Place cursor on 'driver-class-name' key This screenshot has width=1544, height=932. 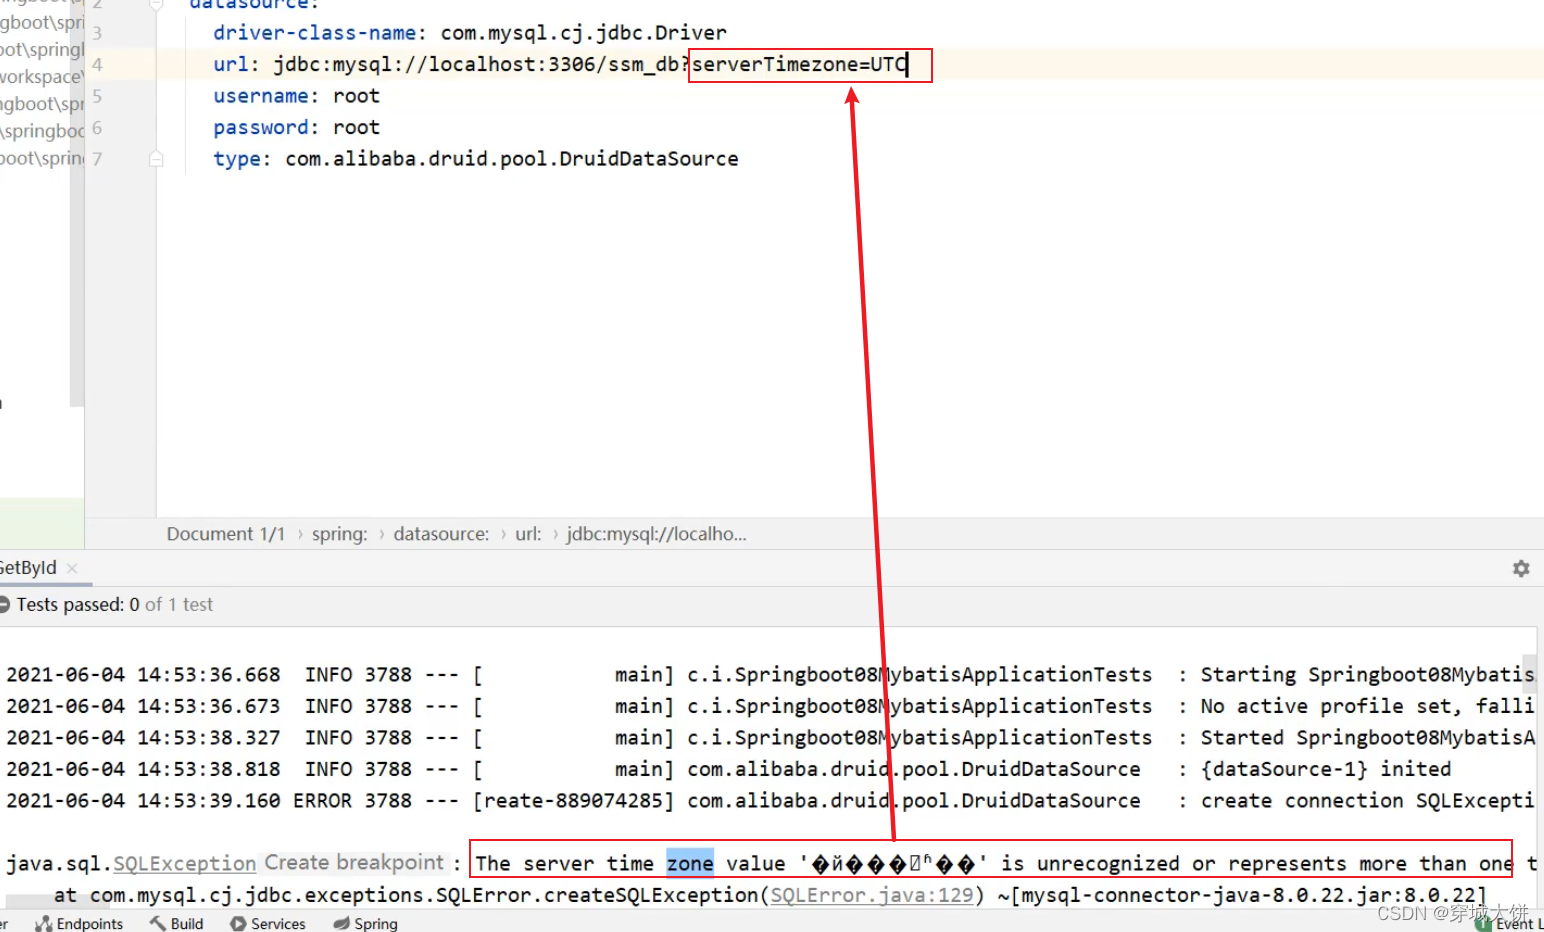(x=314, y=33)
